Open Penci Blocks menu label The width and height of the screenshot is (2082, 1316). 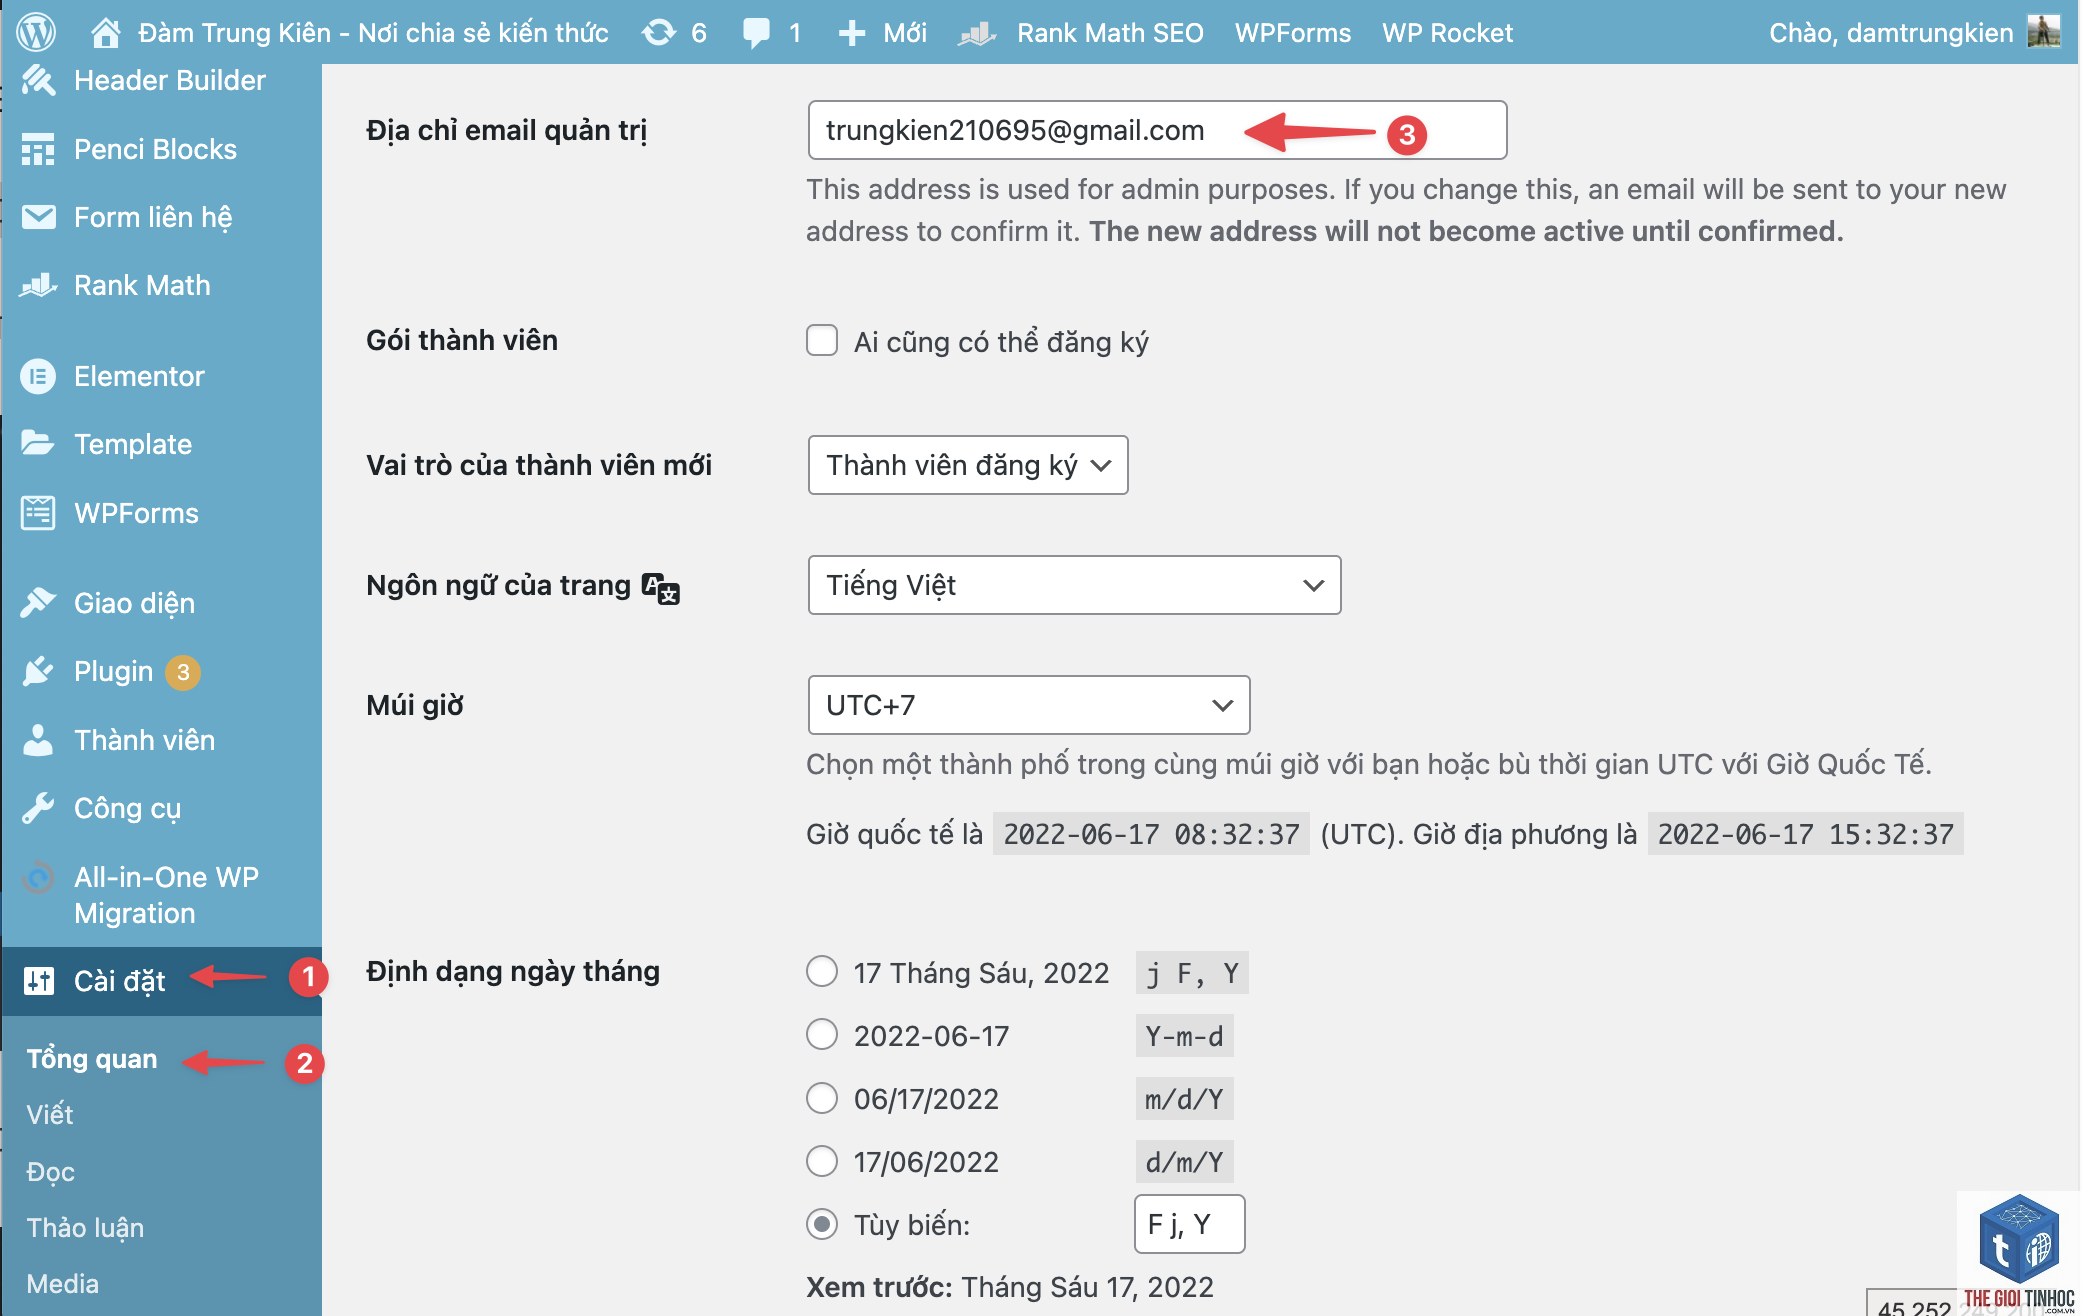(x=155, y=149)
